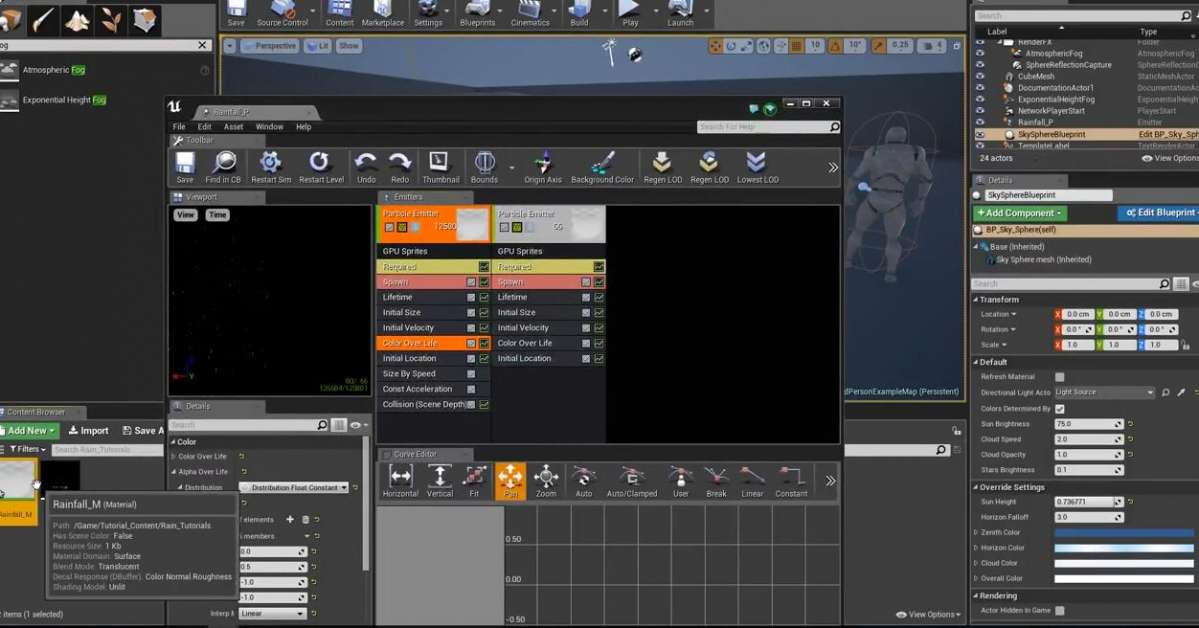Viewport: 1199px width, 628px height.
Task: Click the View button in Cascade viewport
Action: point(186,215)
